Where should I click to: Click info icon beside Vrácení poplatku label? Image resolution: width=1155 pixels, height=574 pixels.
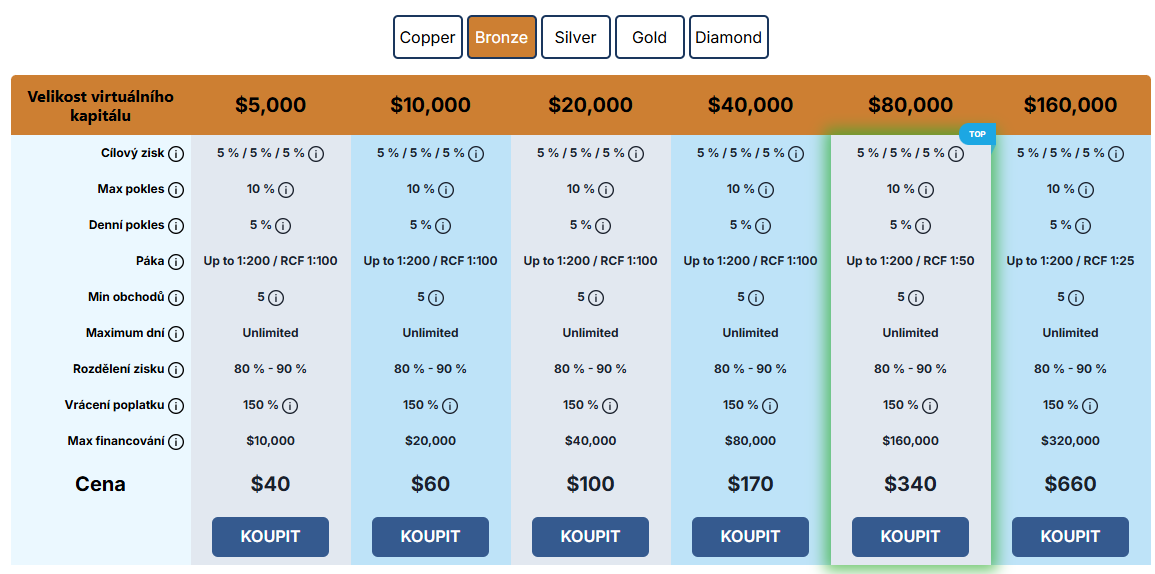[176, 406]
